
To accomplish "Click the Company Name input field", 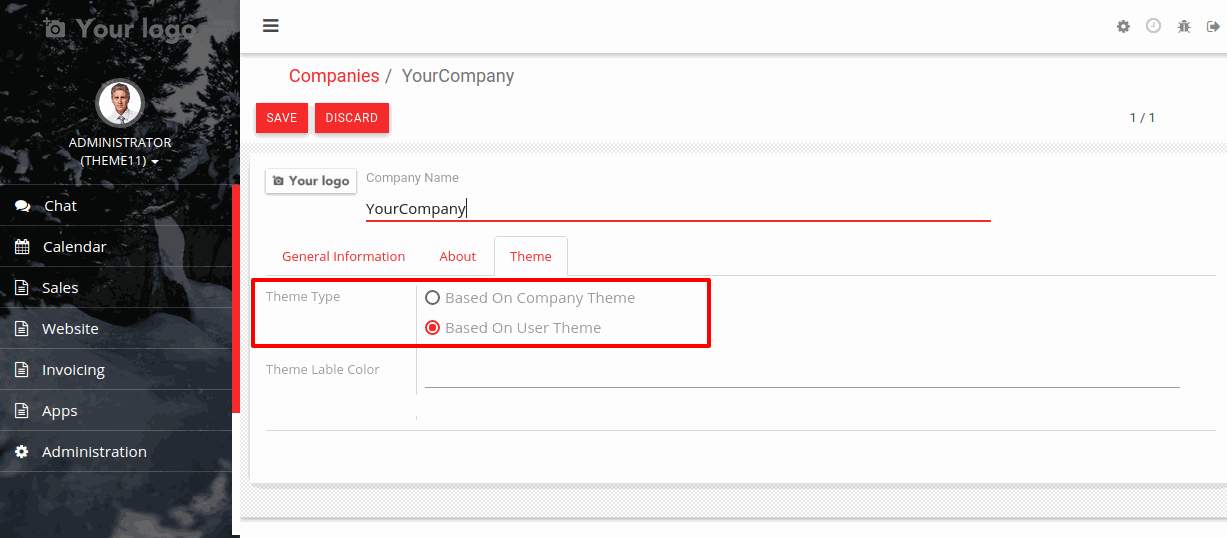I will pos(678,209).
